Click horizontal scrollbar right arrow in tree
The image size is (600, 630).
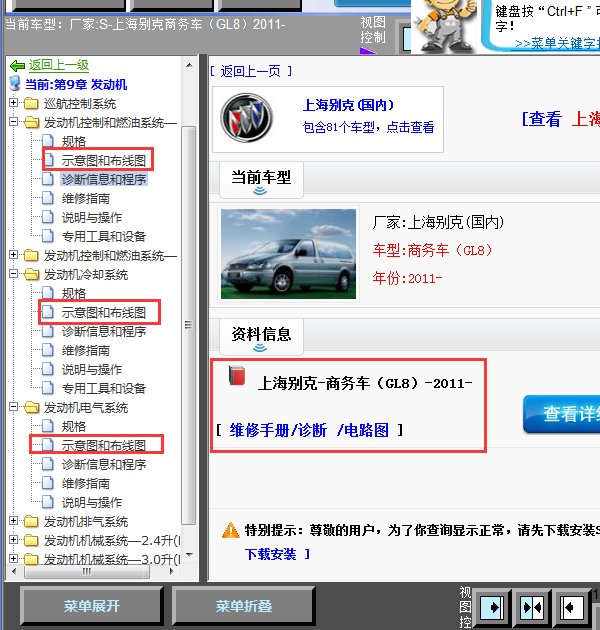172,571
